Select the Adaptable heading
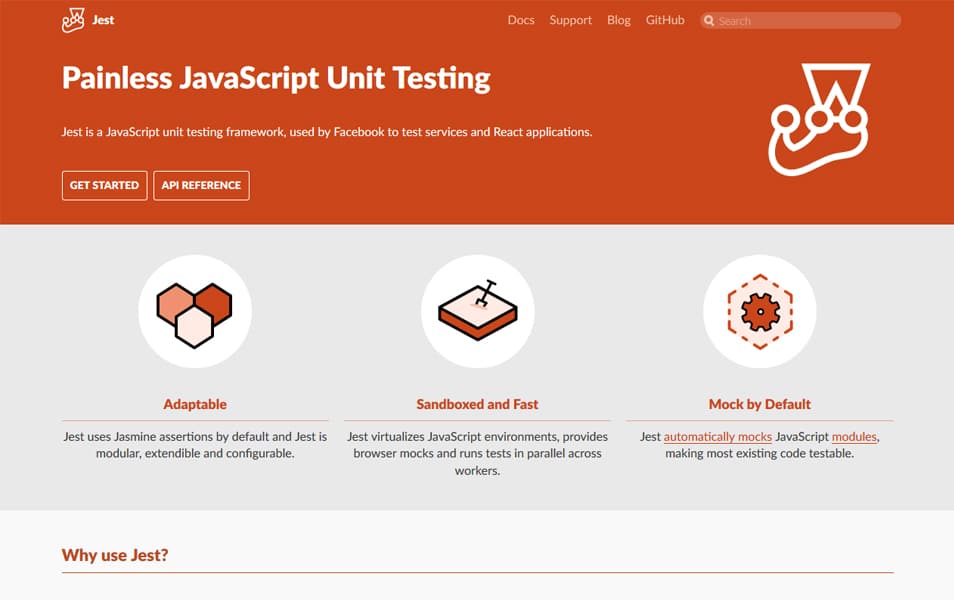The height and width of the screenshot is (600, 954). point(195,404)
